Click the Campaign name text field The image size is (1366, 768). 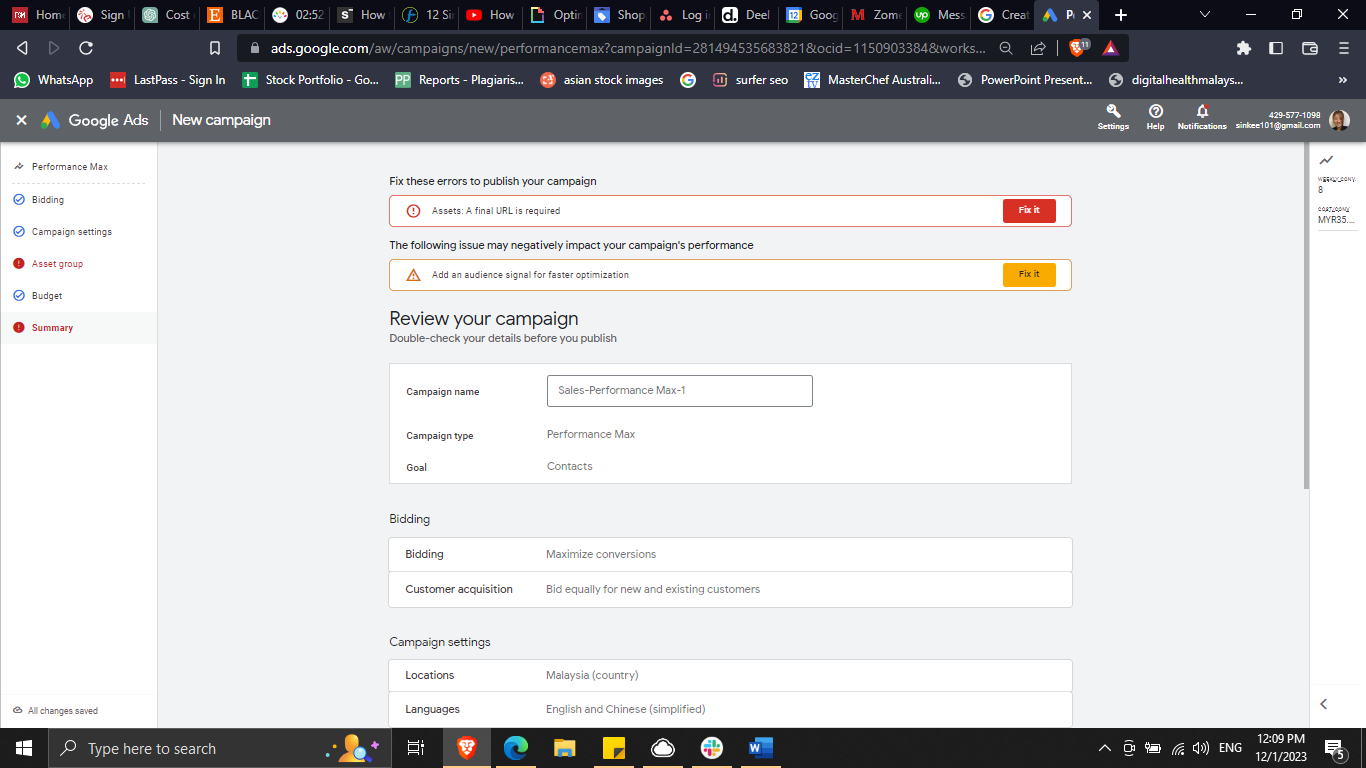[x=679, y=391]
